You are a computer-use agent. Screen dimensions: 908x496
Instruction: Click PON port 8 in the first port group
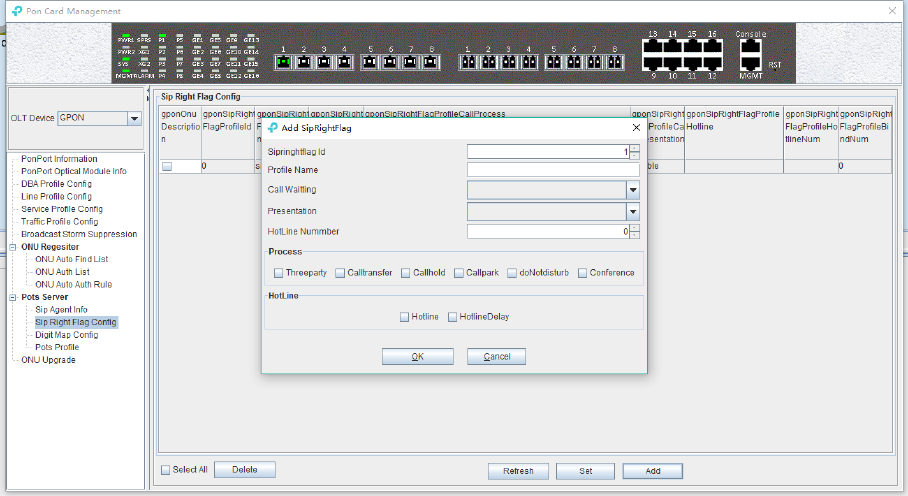click(x=430, y=62)
